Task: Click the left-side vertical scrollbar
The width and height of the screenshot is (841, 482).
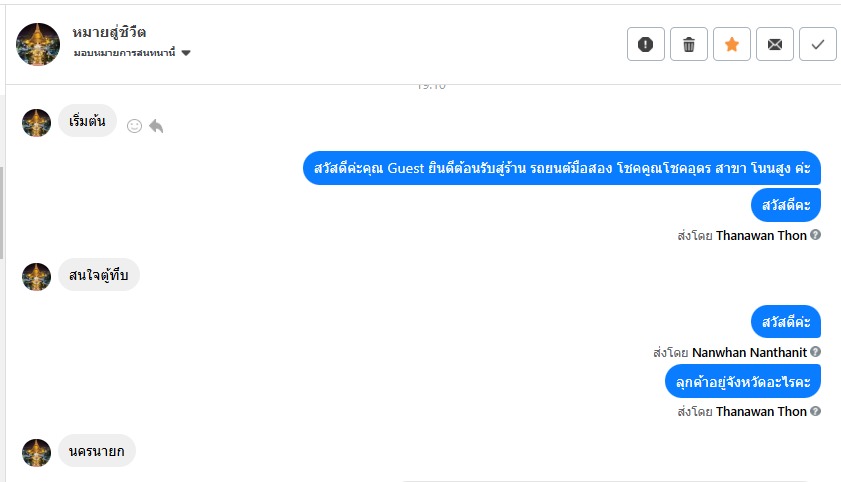Action: coord(2,212)
